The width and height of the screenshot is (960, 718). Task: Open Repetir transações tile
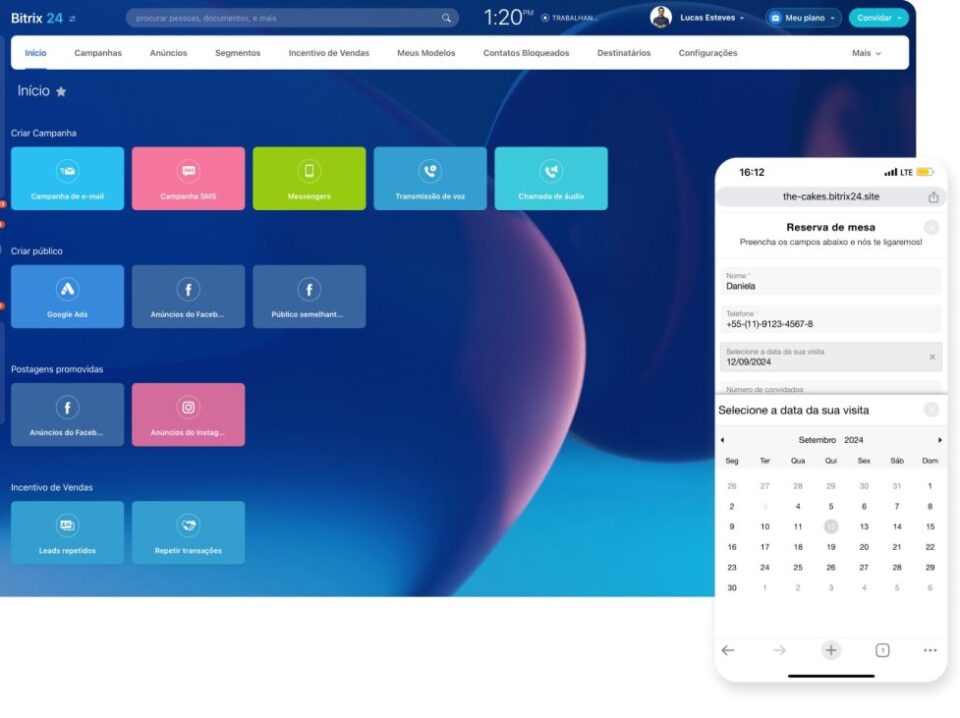point(188,533)
